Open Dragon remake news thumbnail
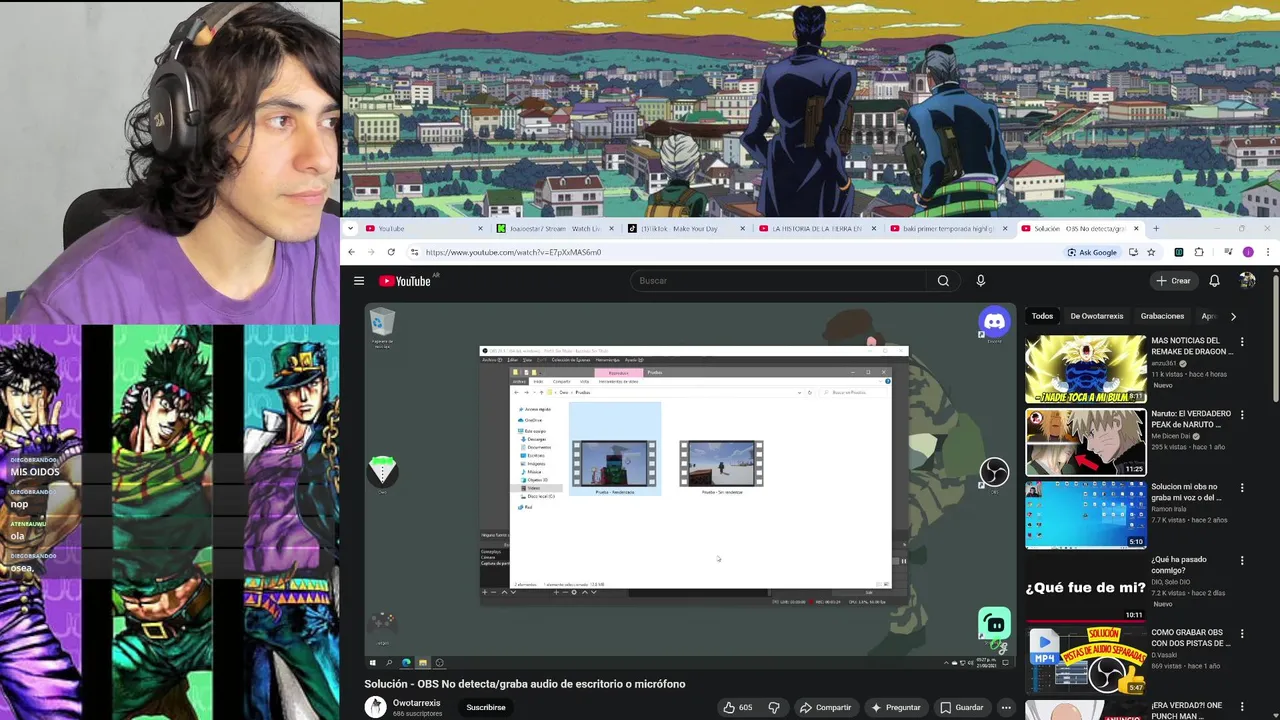Image resolution: width=1280 pixels, height=720 pixels. click(1085, 369)
